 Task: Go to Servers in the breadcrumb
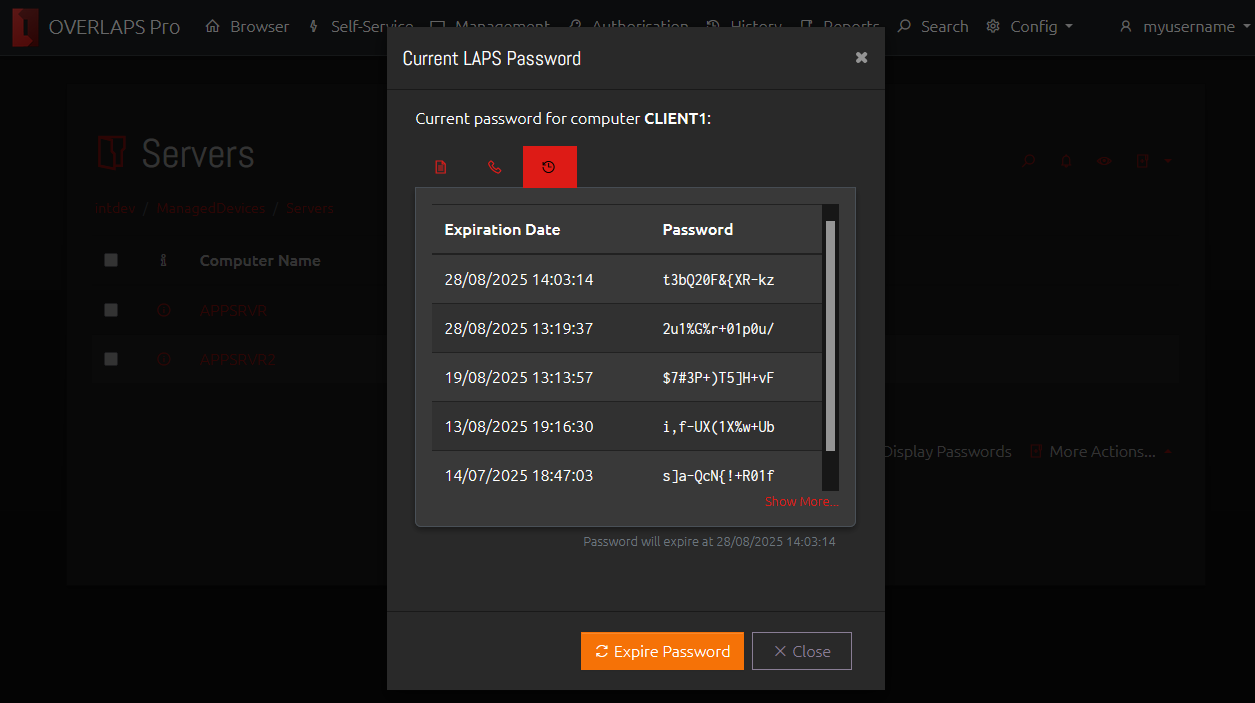(x=311, y=209)
